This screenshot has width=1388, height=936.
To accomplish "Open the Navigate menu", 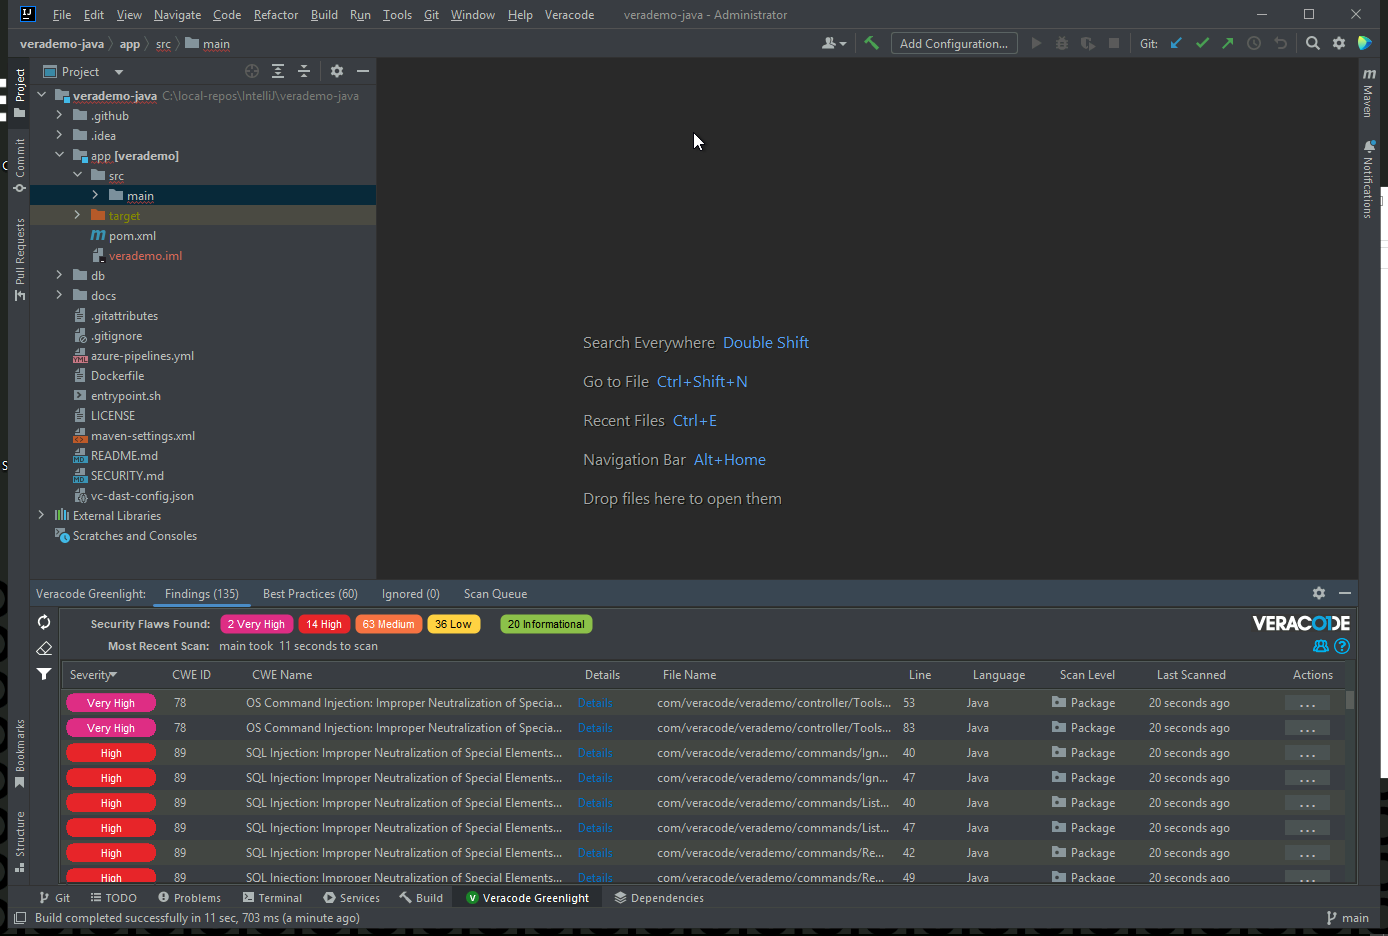I will click(177, 15).
